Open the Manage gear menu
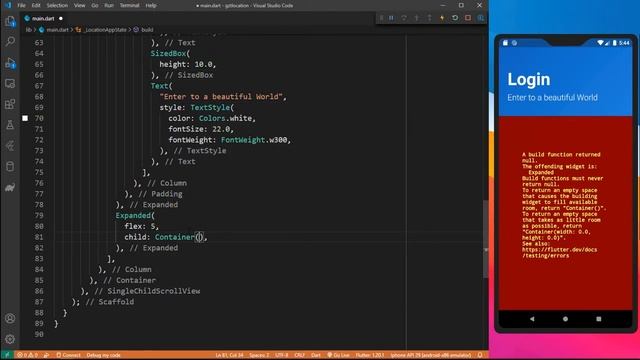This screenshot has width=640, height=360. 10,339
